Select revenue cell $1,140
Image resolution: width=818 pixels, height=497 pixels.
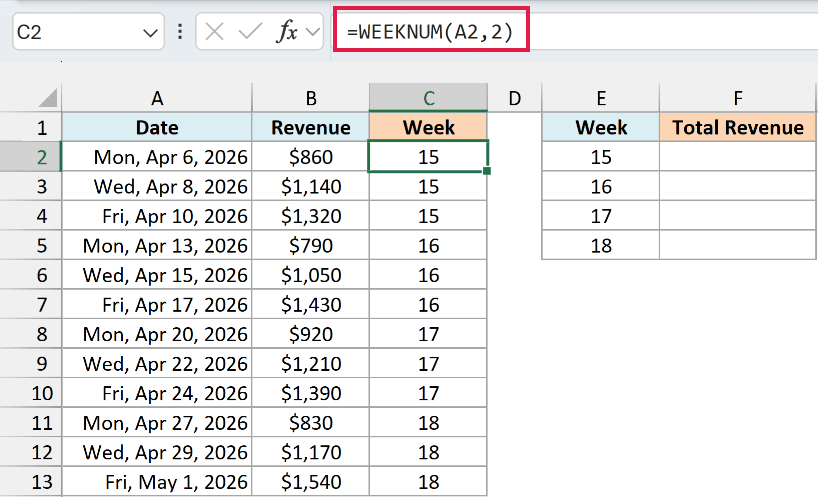[x=310, y=187]
